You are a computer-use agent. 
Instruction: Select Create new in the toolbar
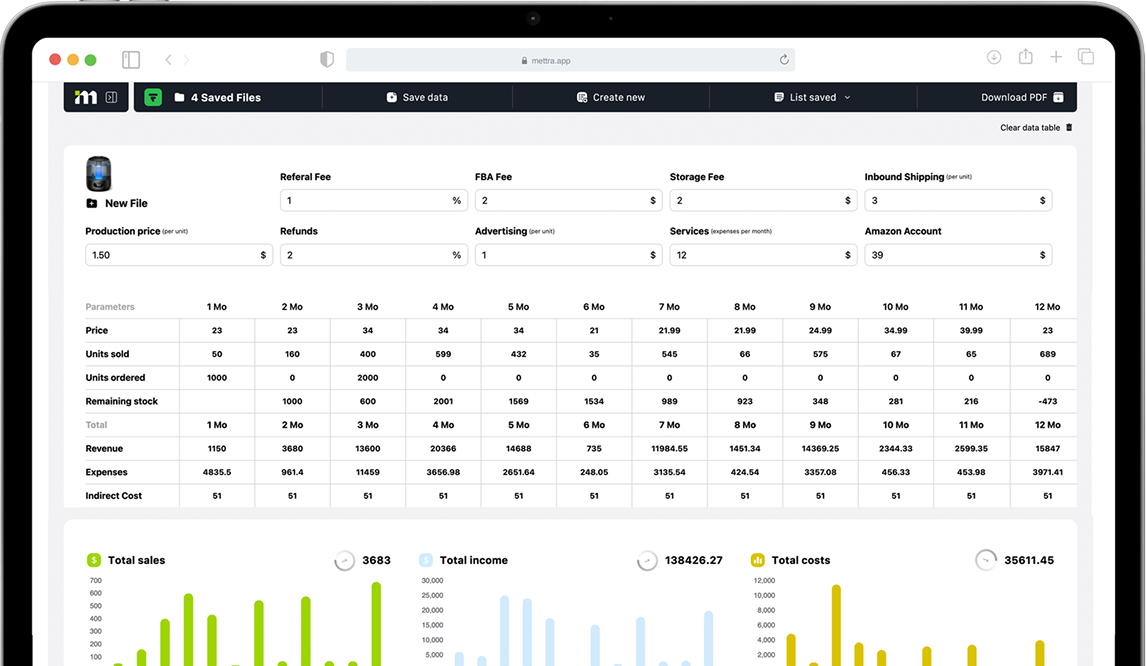click(x=610, y=97)
